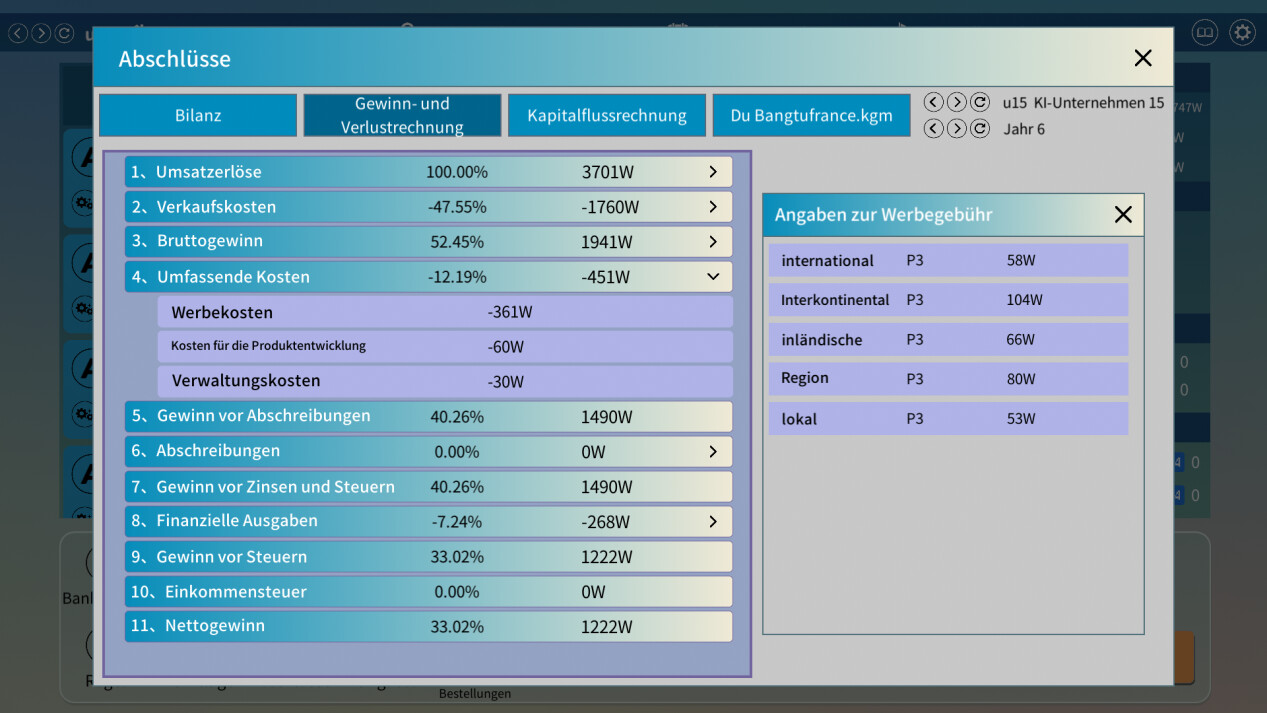Go to next company beside KI-Unternehmen 15

click(x=956, y=102)
